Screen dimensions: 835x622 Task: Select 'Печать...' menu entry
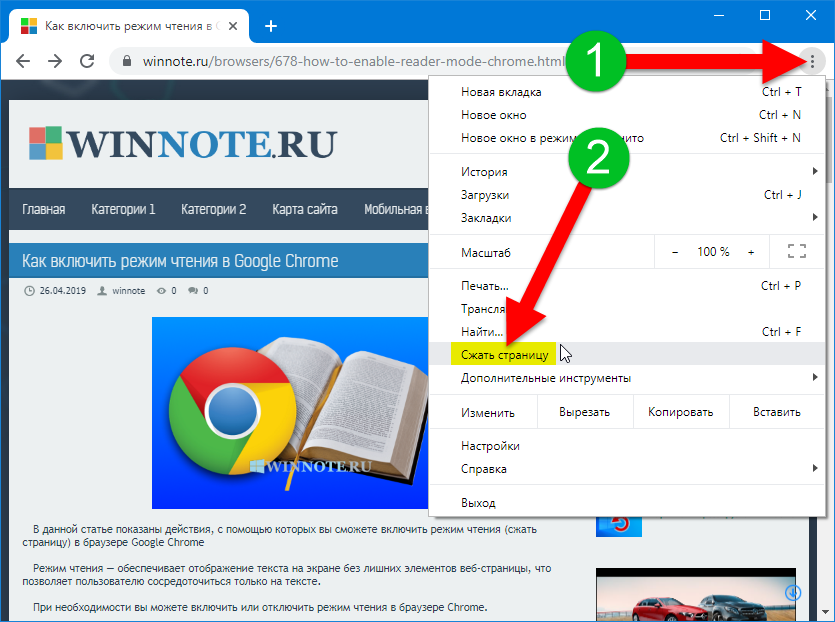627,285
